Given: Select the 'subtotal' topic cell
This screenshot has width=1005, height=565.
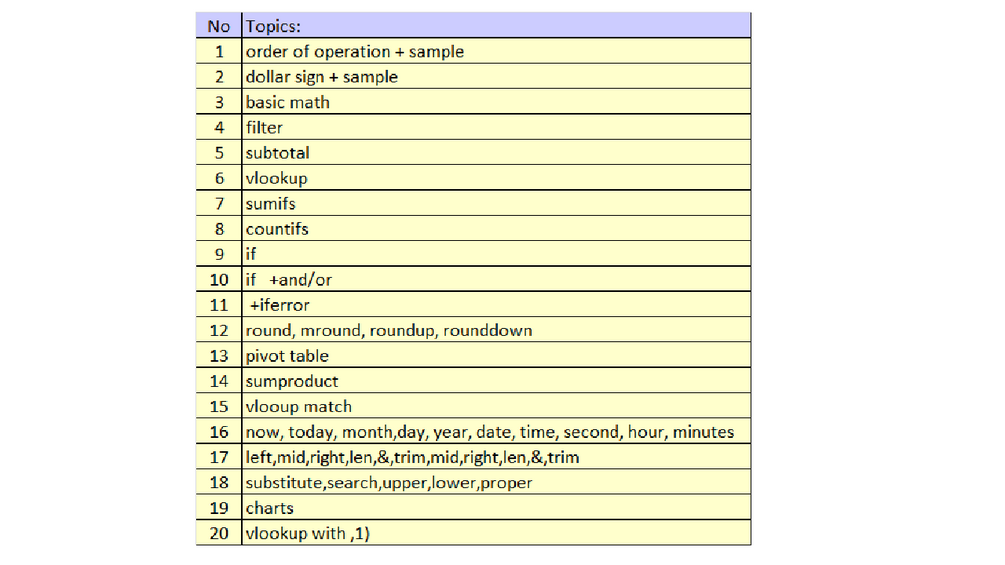Looking at the screenshot, I should tap(496, 152).
